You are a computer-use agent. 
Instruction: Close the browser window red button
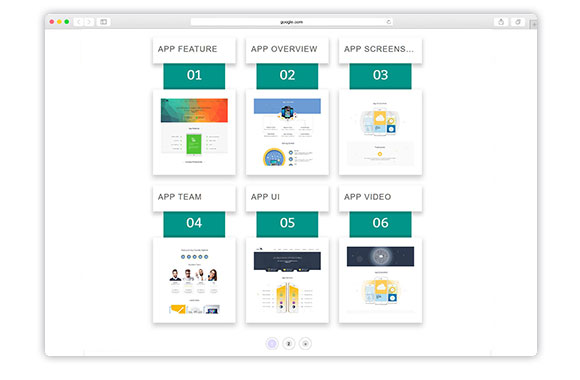coord(52,22)
